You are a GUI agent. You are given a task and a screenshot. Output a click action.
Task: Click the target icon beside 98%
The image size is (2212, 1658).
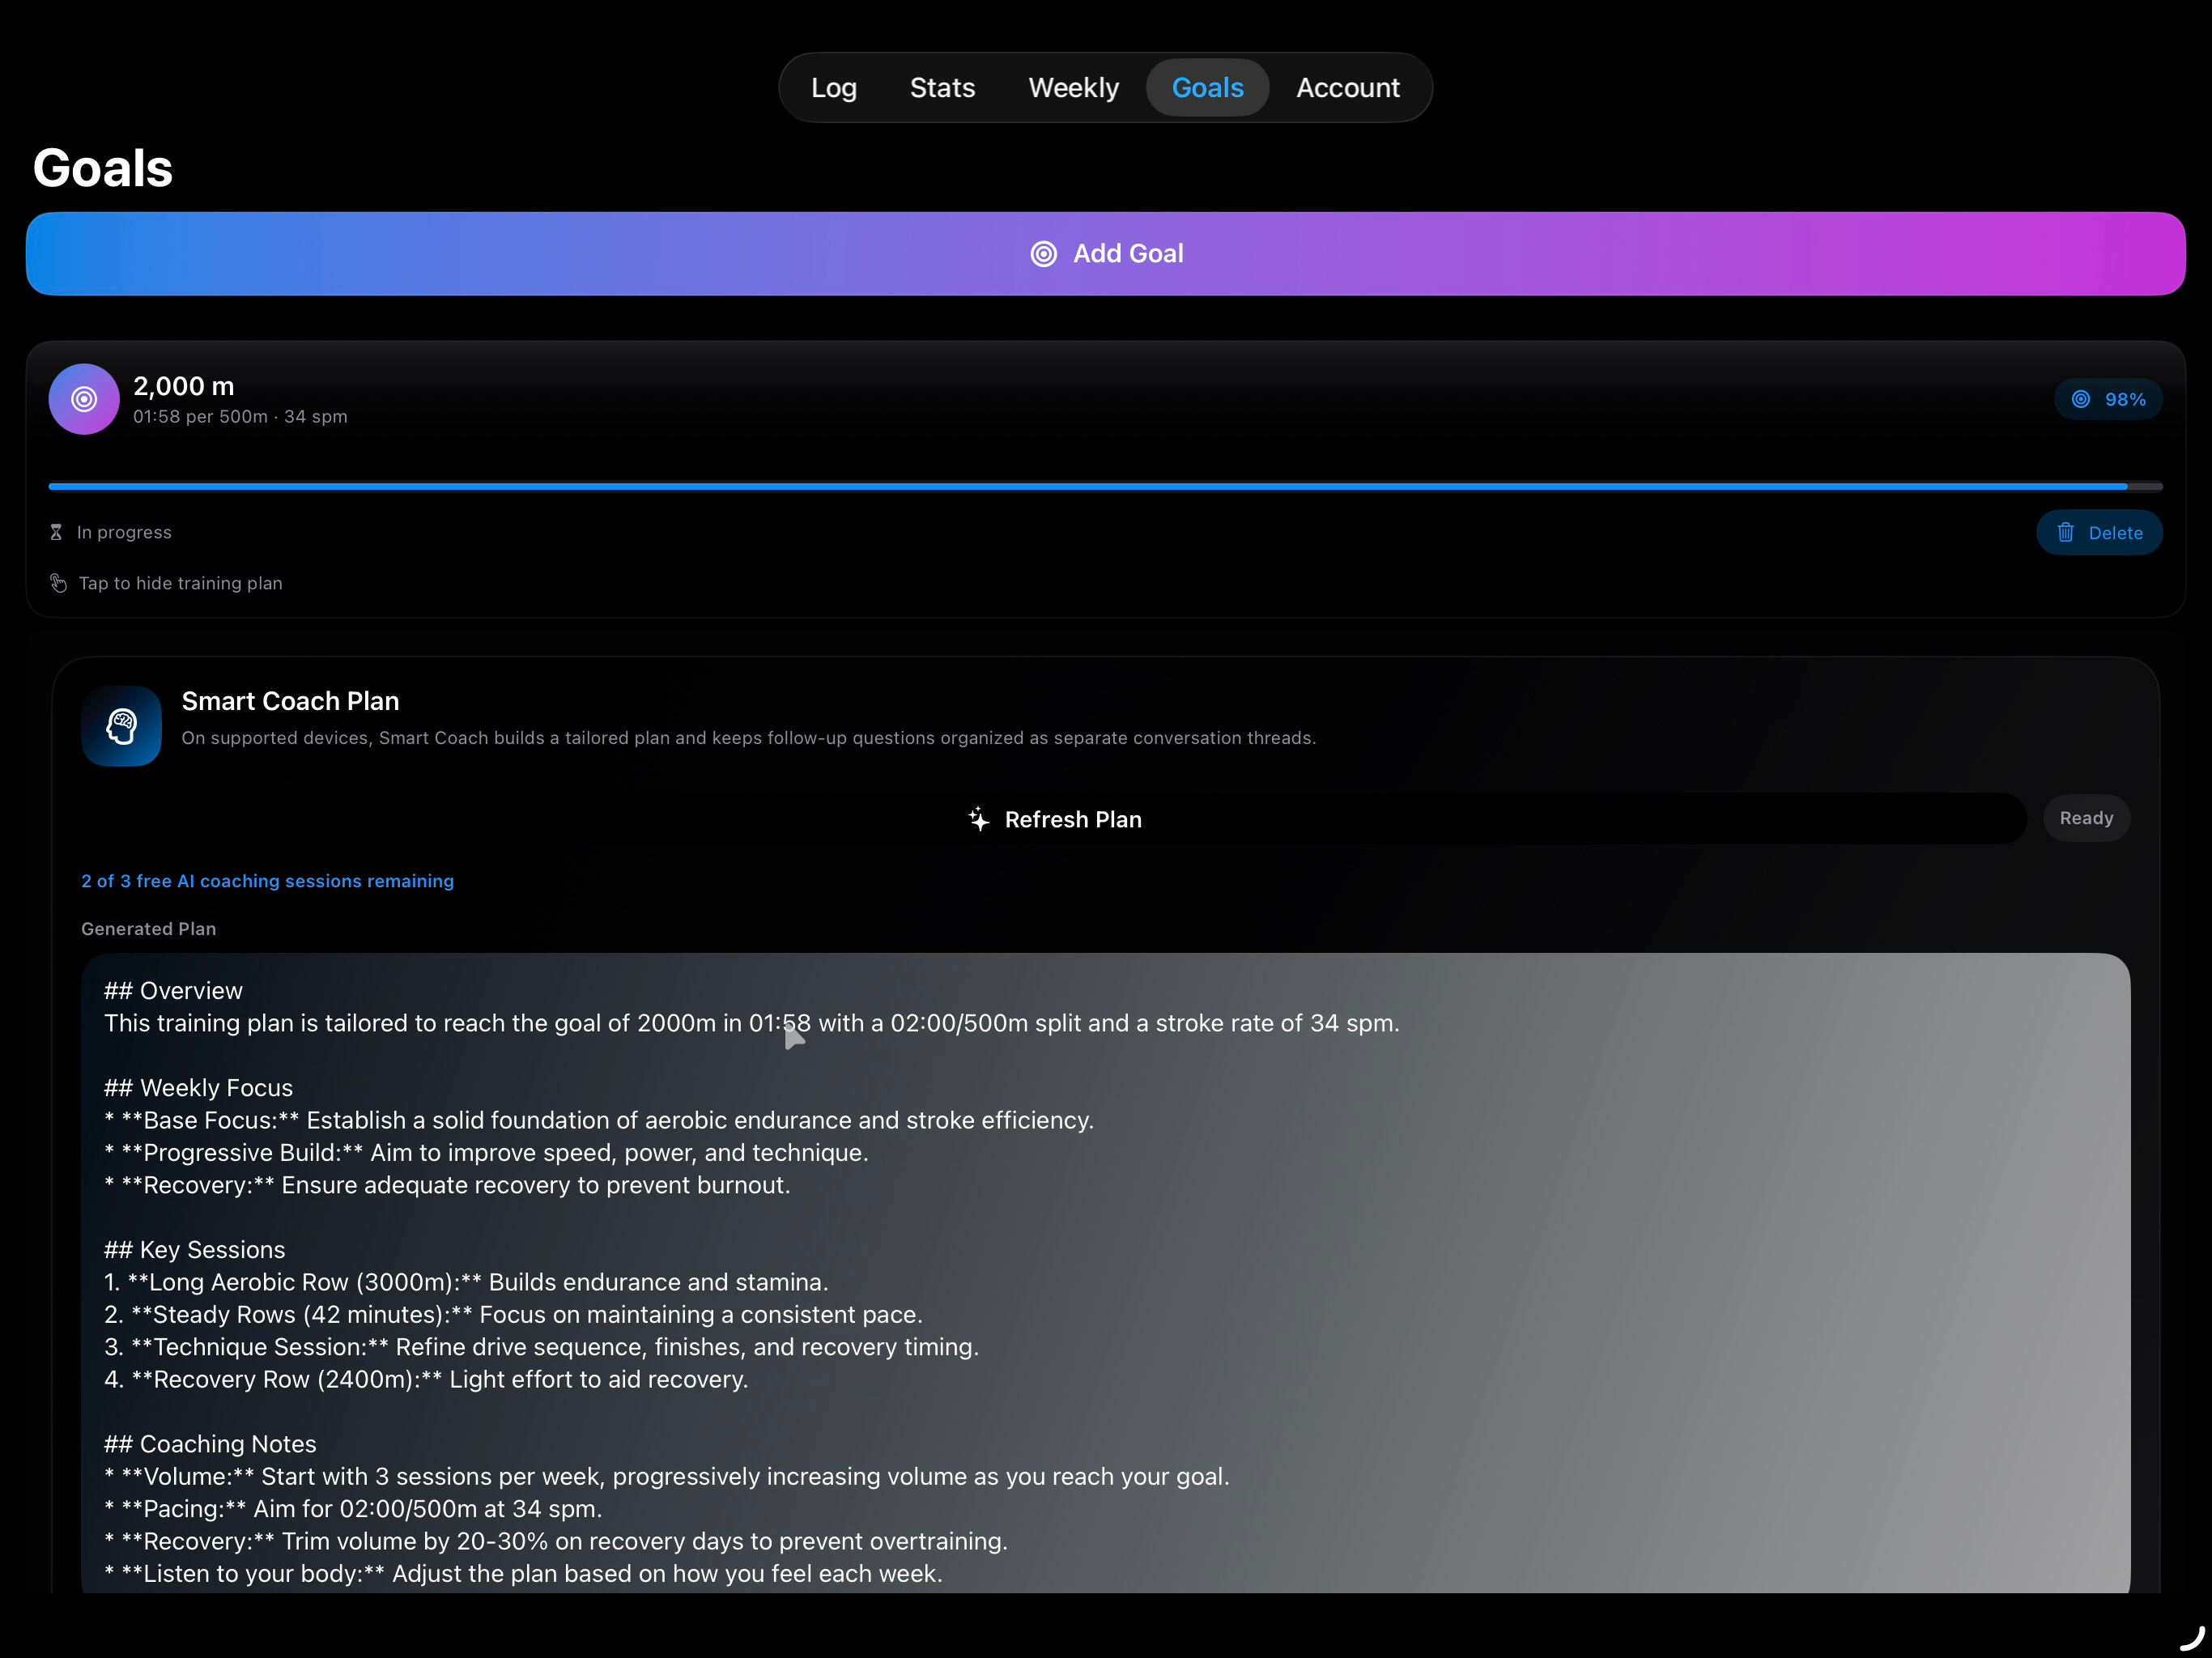pos(2080,399)
